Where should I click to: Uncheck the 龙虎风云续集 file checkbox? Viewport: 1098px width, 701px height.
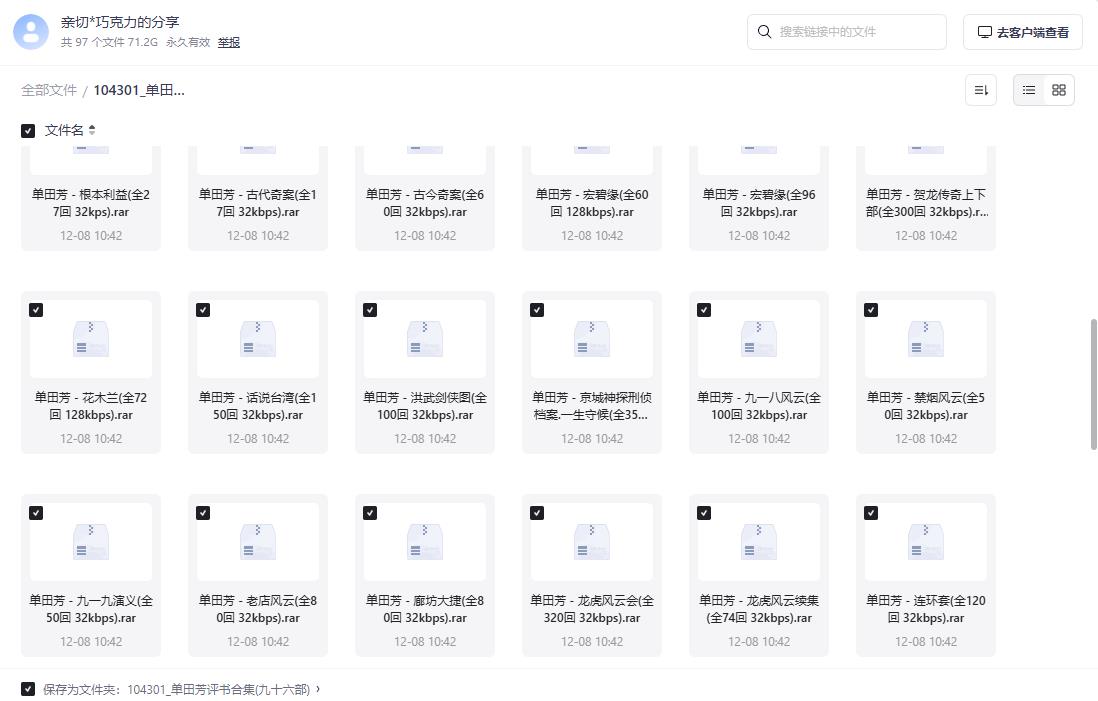pos(704,513)
